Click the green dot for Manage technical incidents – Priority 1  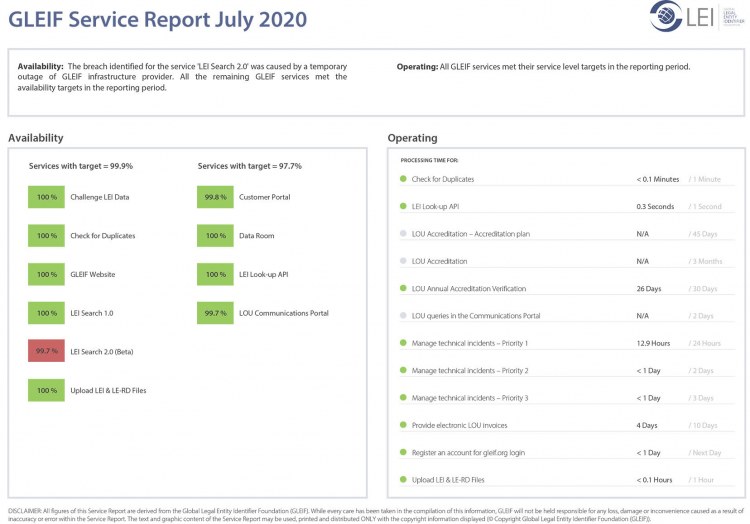point(403,343)
